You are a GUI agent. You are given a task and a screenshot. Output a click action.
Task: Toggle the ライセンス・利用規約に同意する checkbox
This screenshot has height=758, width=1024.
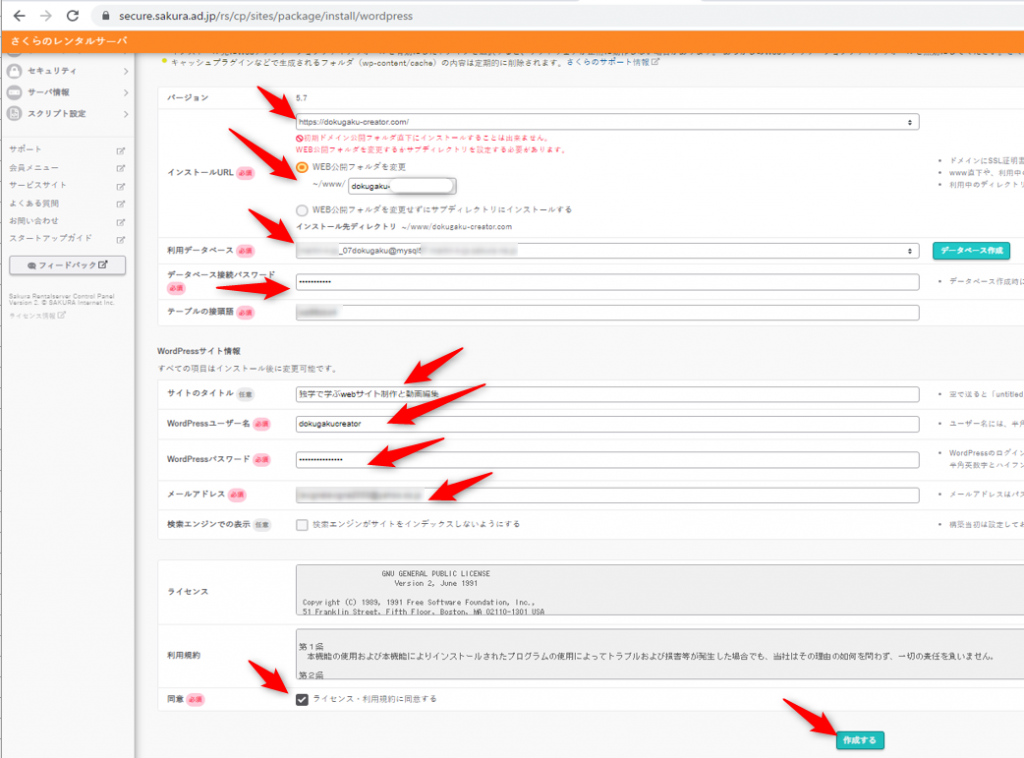[302, 700]
